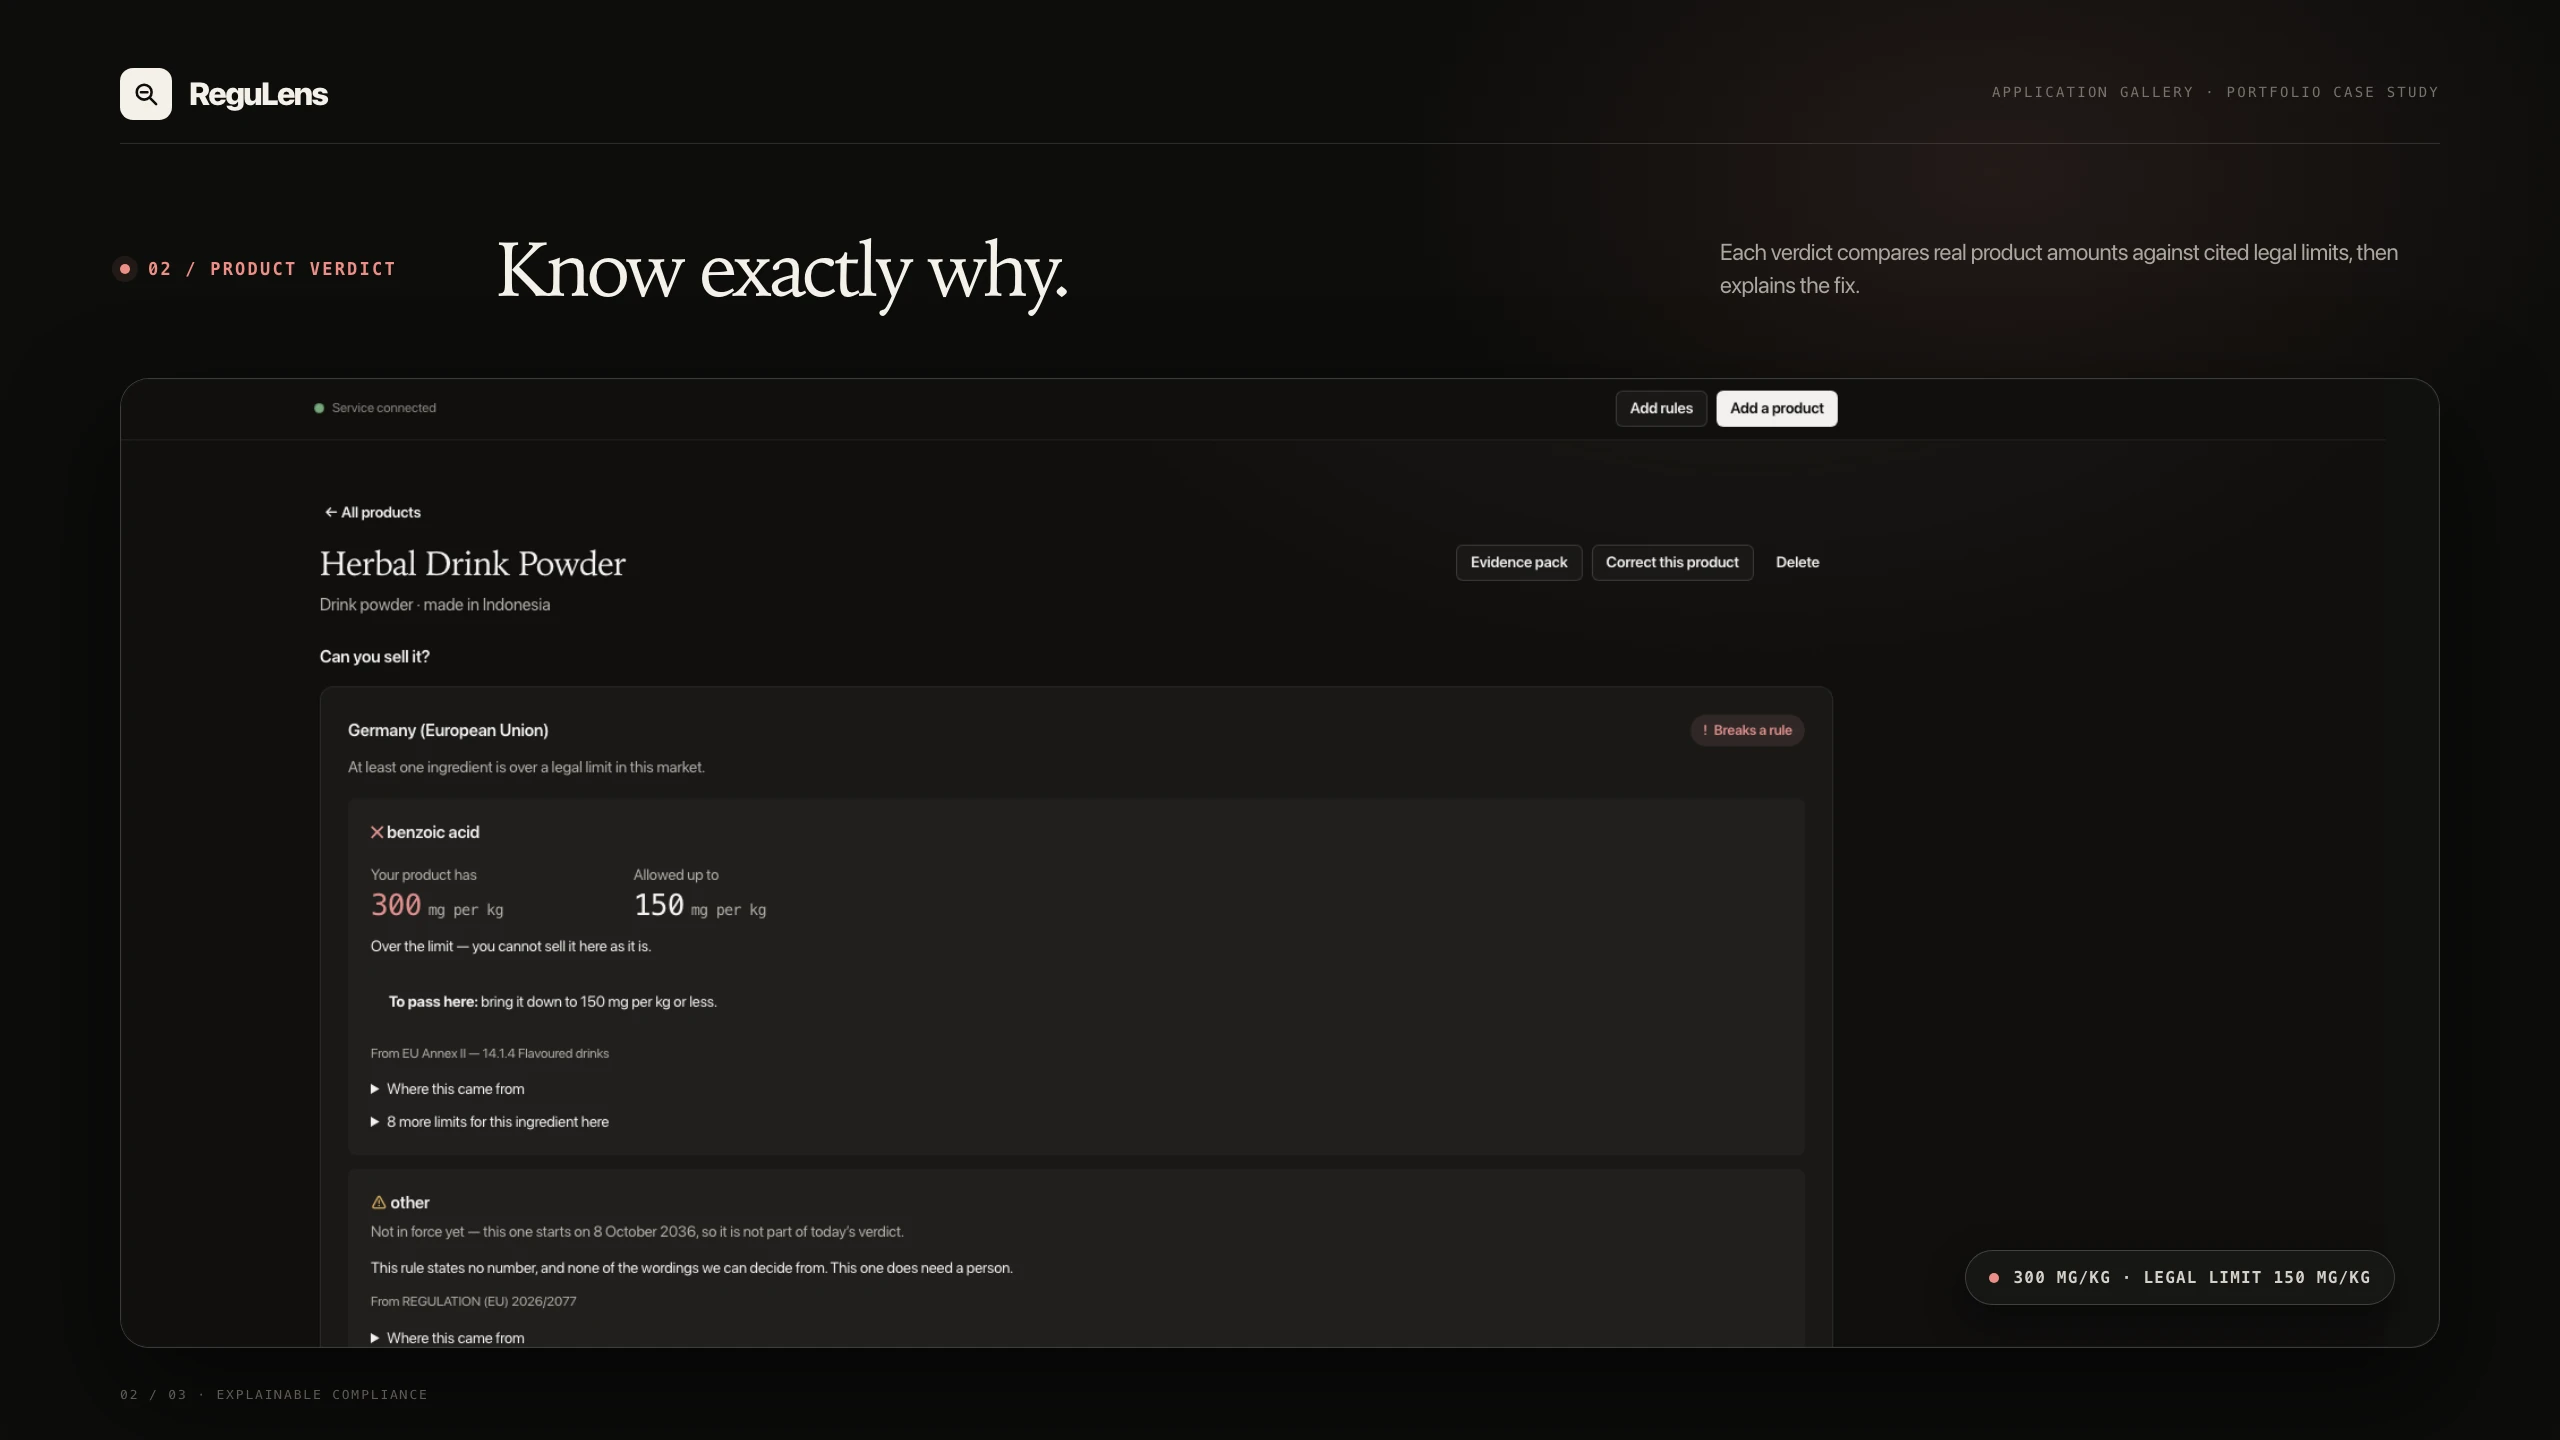
Task: Expand Where this came from under benzoic acid
Action: coord(447,1089)
